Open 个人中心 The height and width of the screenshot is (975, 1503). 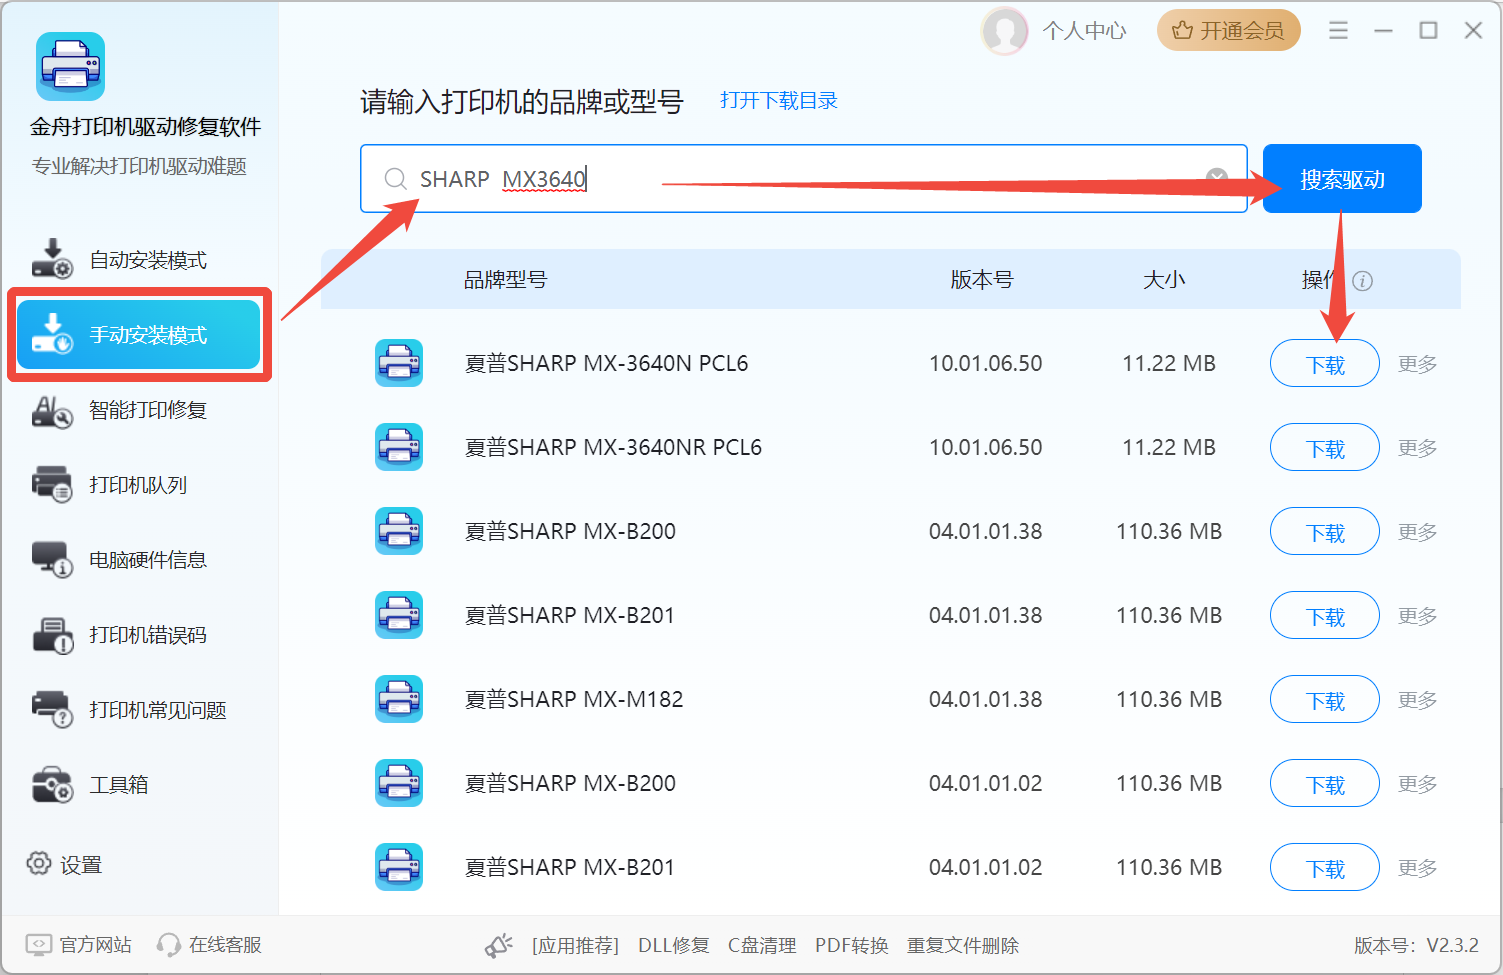point(1084,31)
